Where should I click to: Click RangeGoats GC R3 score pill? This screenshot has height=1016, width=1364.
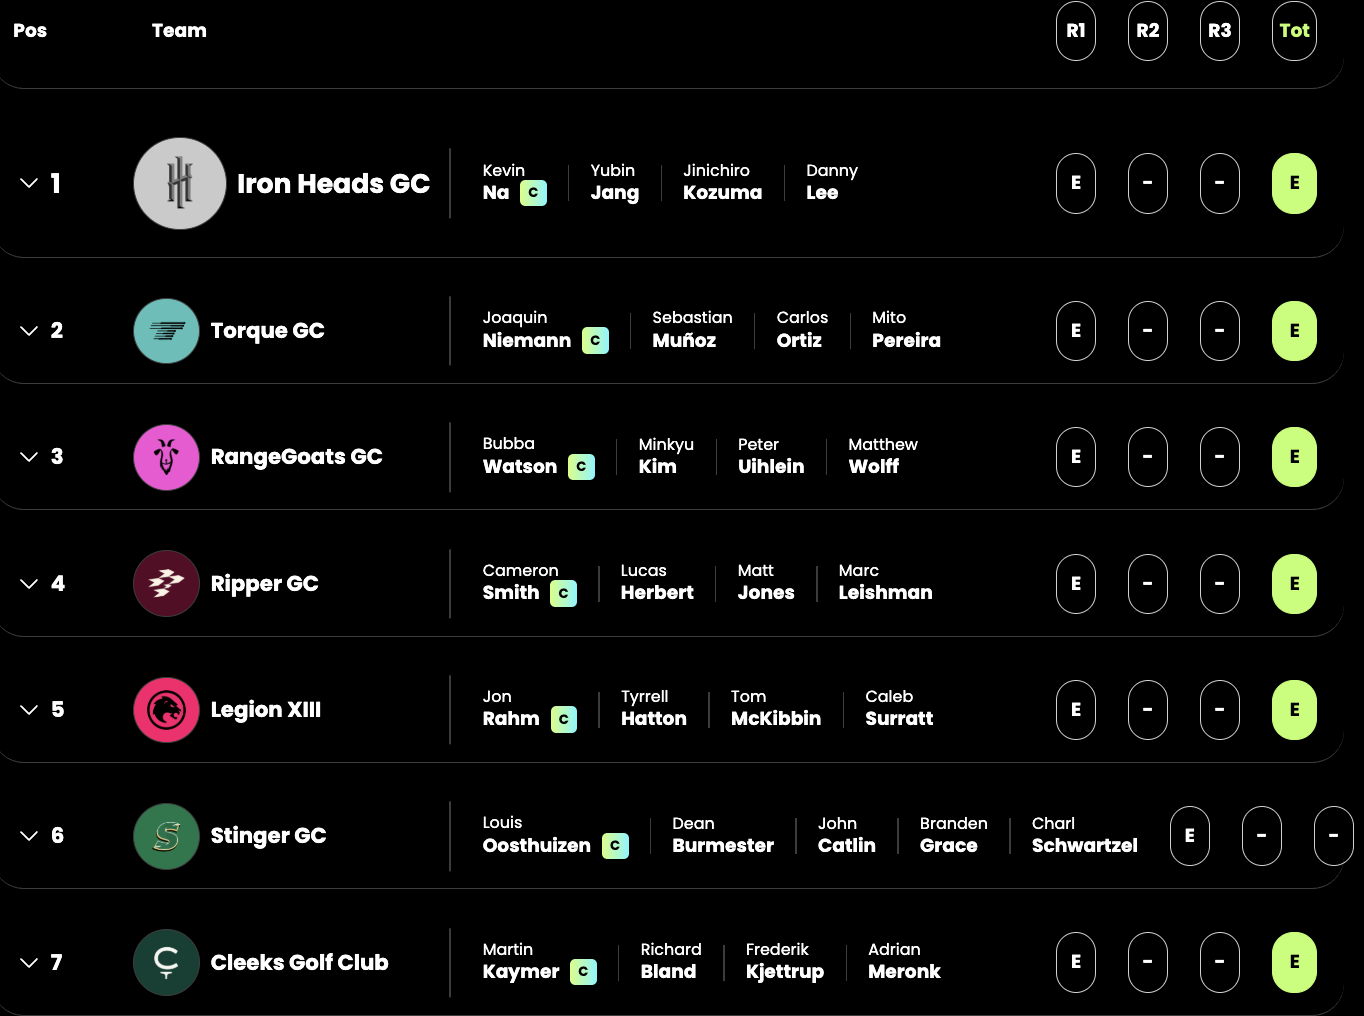point(1220,457)
